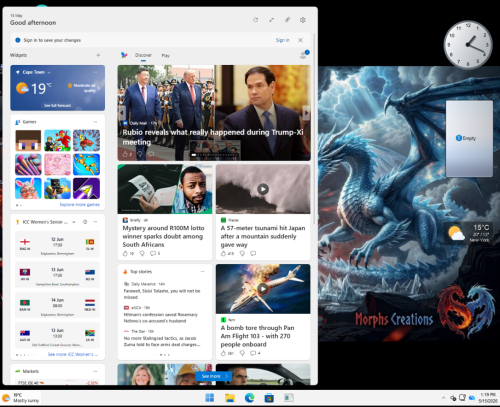This screenshot has height=407, width=500.
Task: Advance carousel with next arrow
Action: click(306, 113)
